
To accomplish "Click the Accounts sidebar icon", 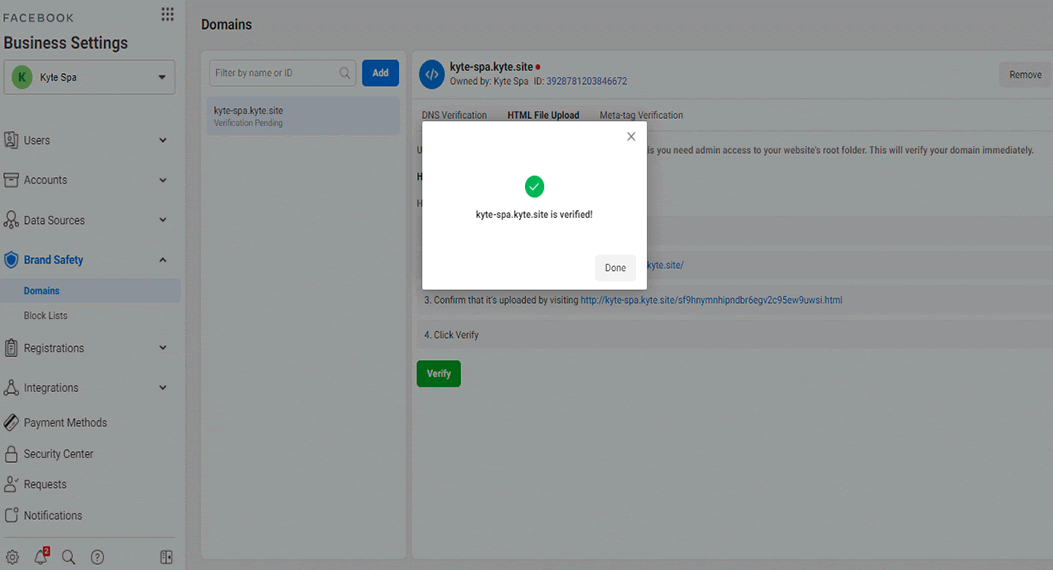I will pos(11,180).
